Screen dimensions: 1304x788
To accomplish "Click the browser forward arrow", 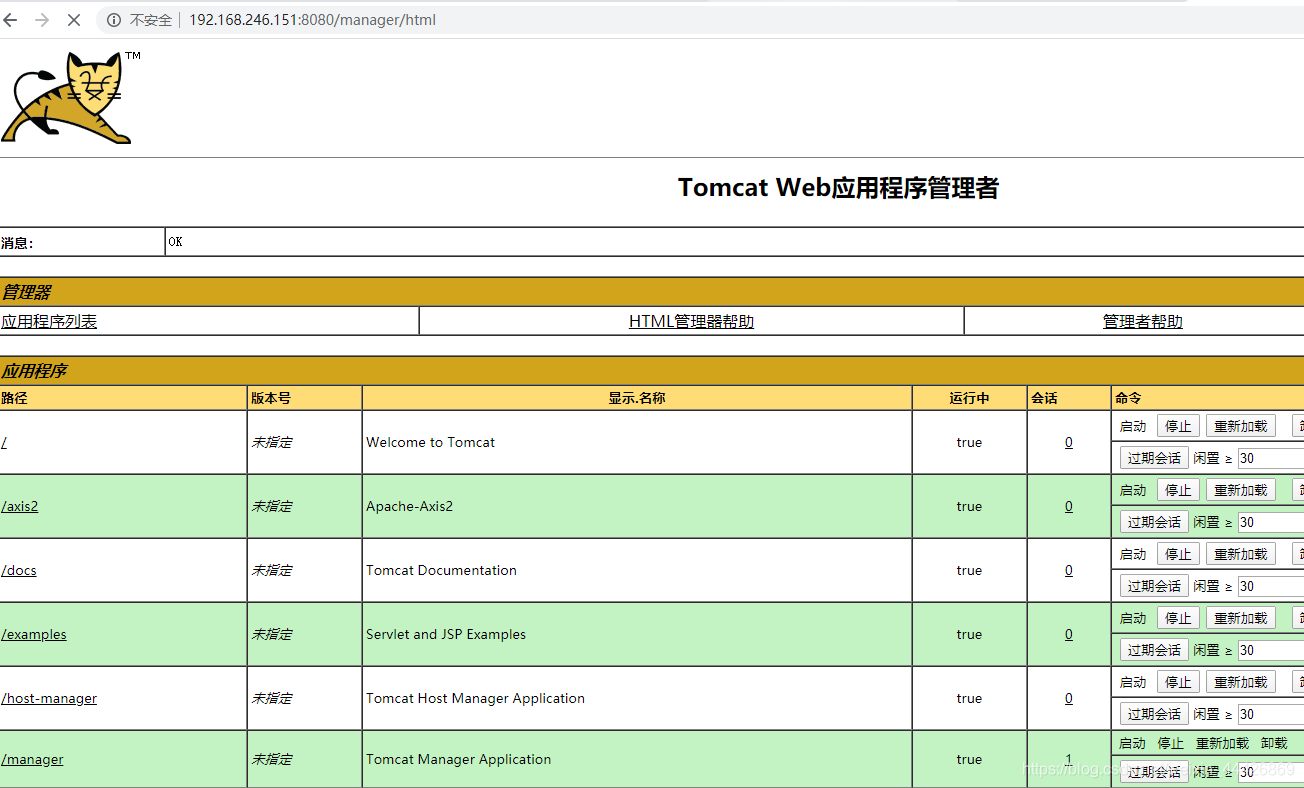I will [42, 20].
